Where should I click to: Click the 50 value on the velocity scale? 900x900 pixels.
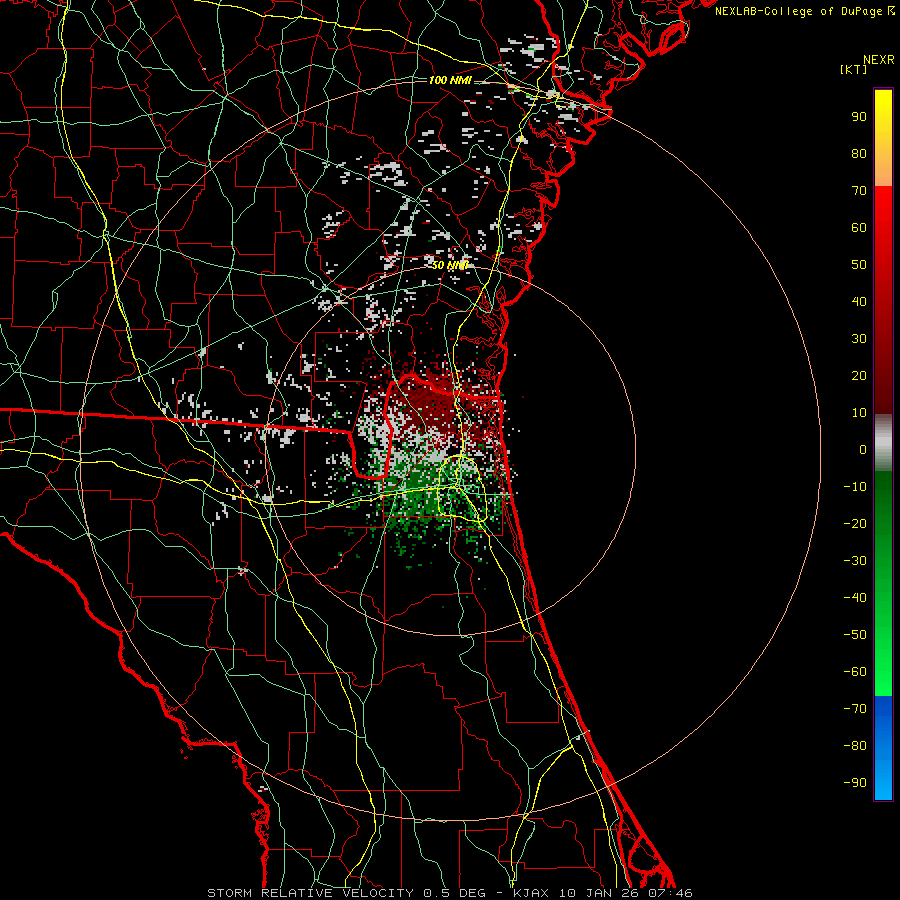coord(859,265)
